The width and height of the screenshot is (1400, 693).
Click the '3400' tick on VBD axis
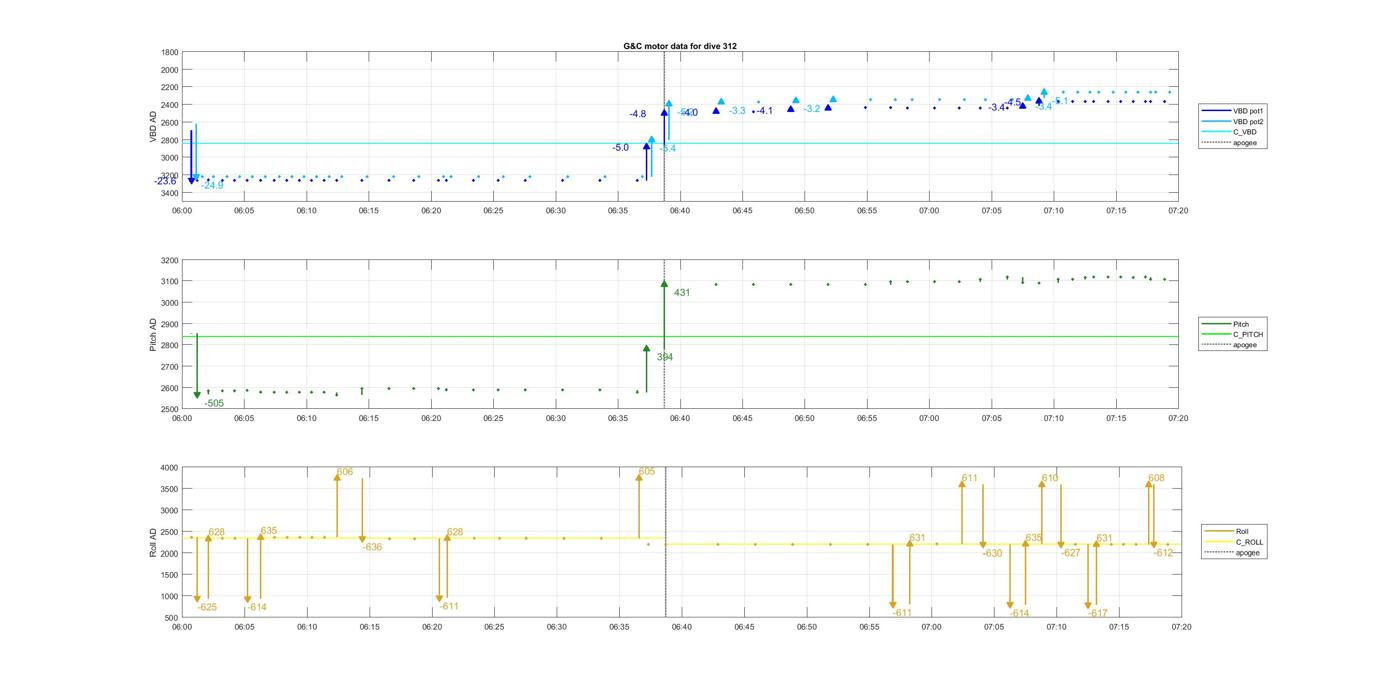(x=169, y=192)
